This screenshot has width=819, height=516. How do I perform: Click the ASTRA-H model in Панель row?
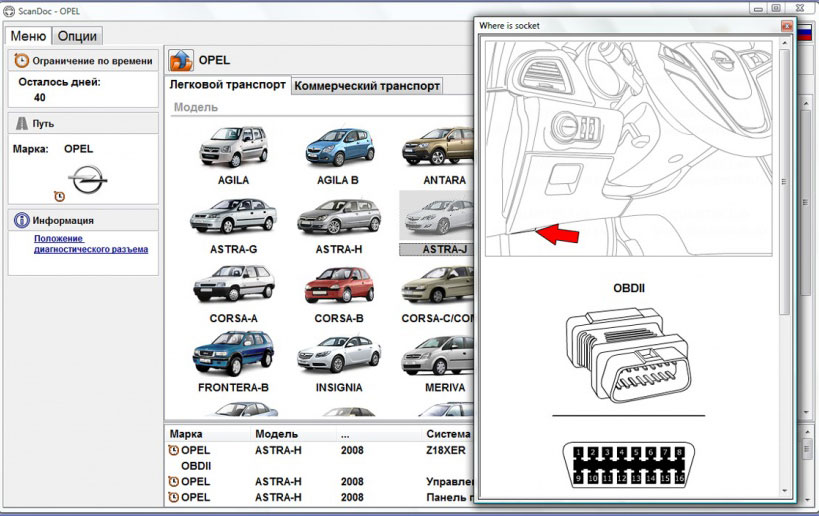(278, 497)
